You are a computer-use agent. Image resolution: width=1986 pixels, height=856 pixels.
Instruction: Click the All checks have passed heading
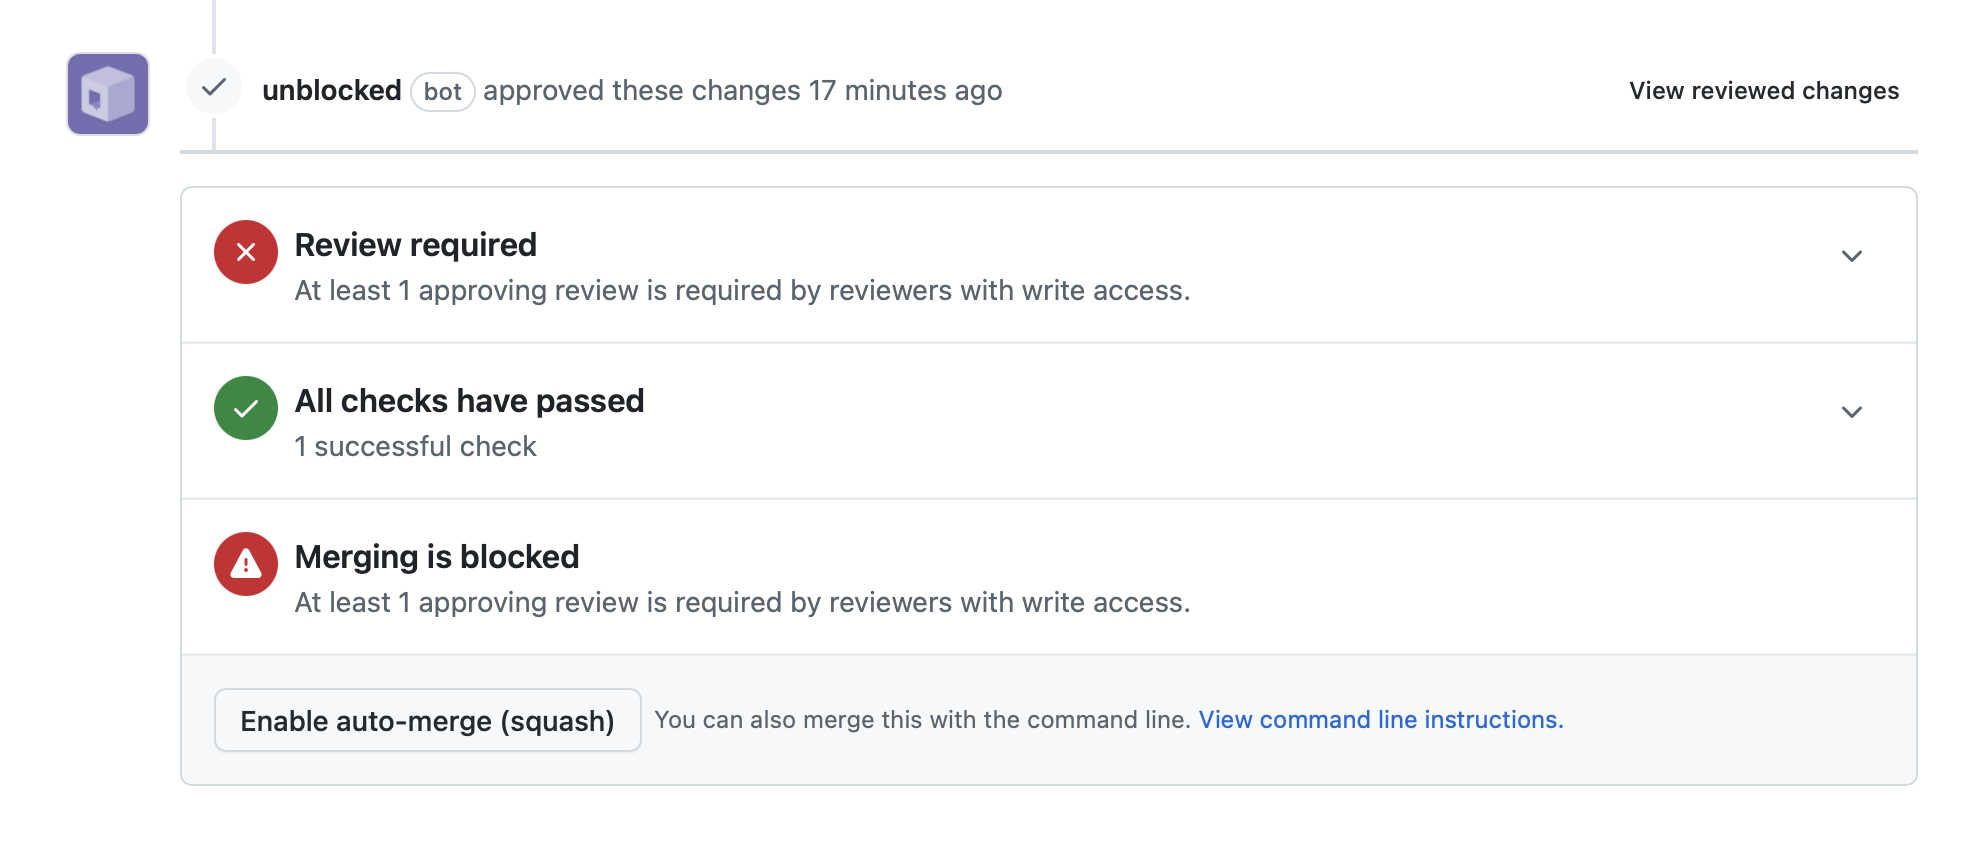[x=468, y=401]
